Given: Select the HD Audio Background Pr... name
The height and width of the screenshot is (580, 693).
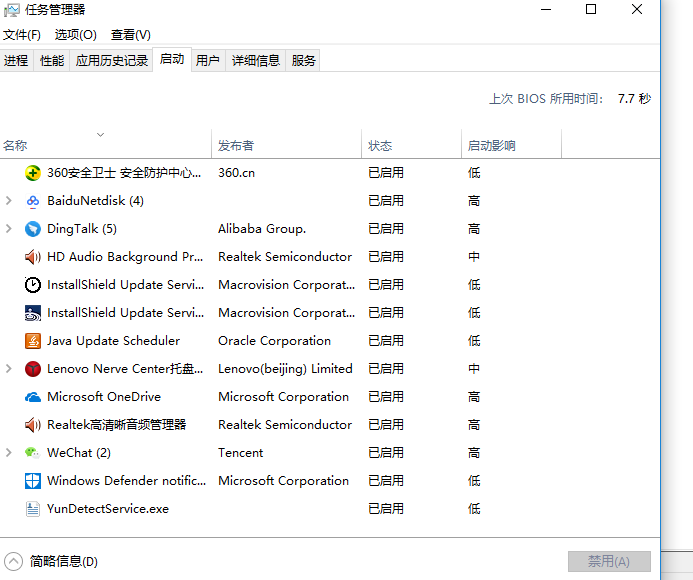Looking at the screenshot, I should [x=125, y=257].
